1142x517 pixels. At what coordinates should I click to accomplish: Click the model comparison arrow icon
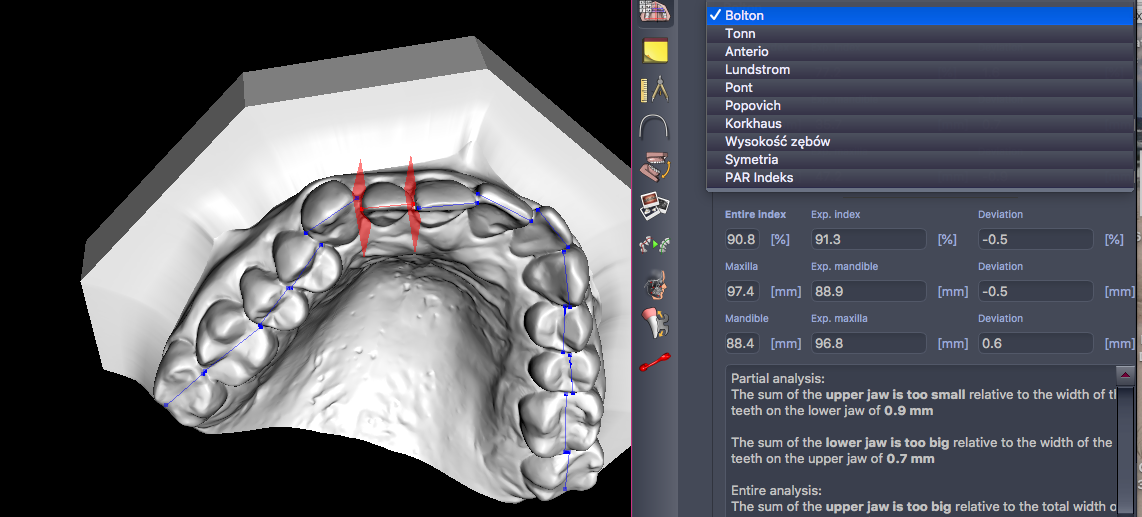click(x=655, y=243)
